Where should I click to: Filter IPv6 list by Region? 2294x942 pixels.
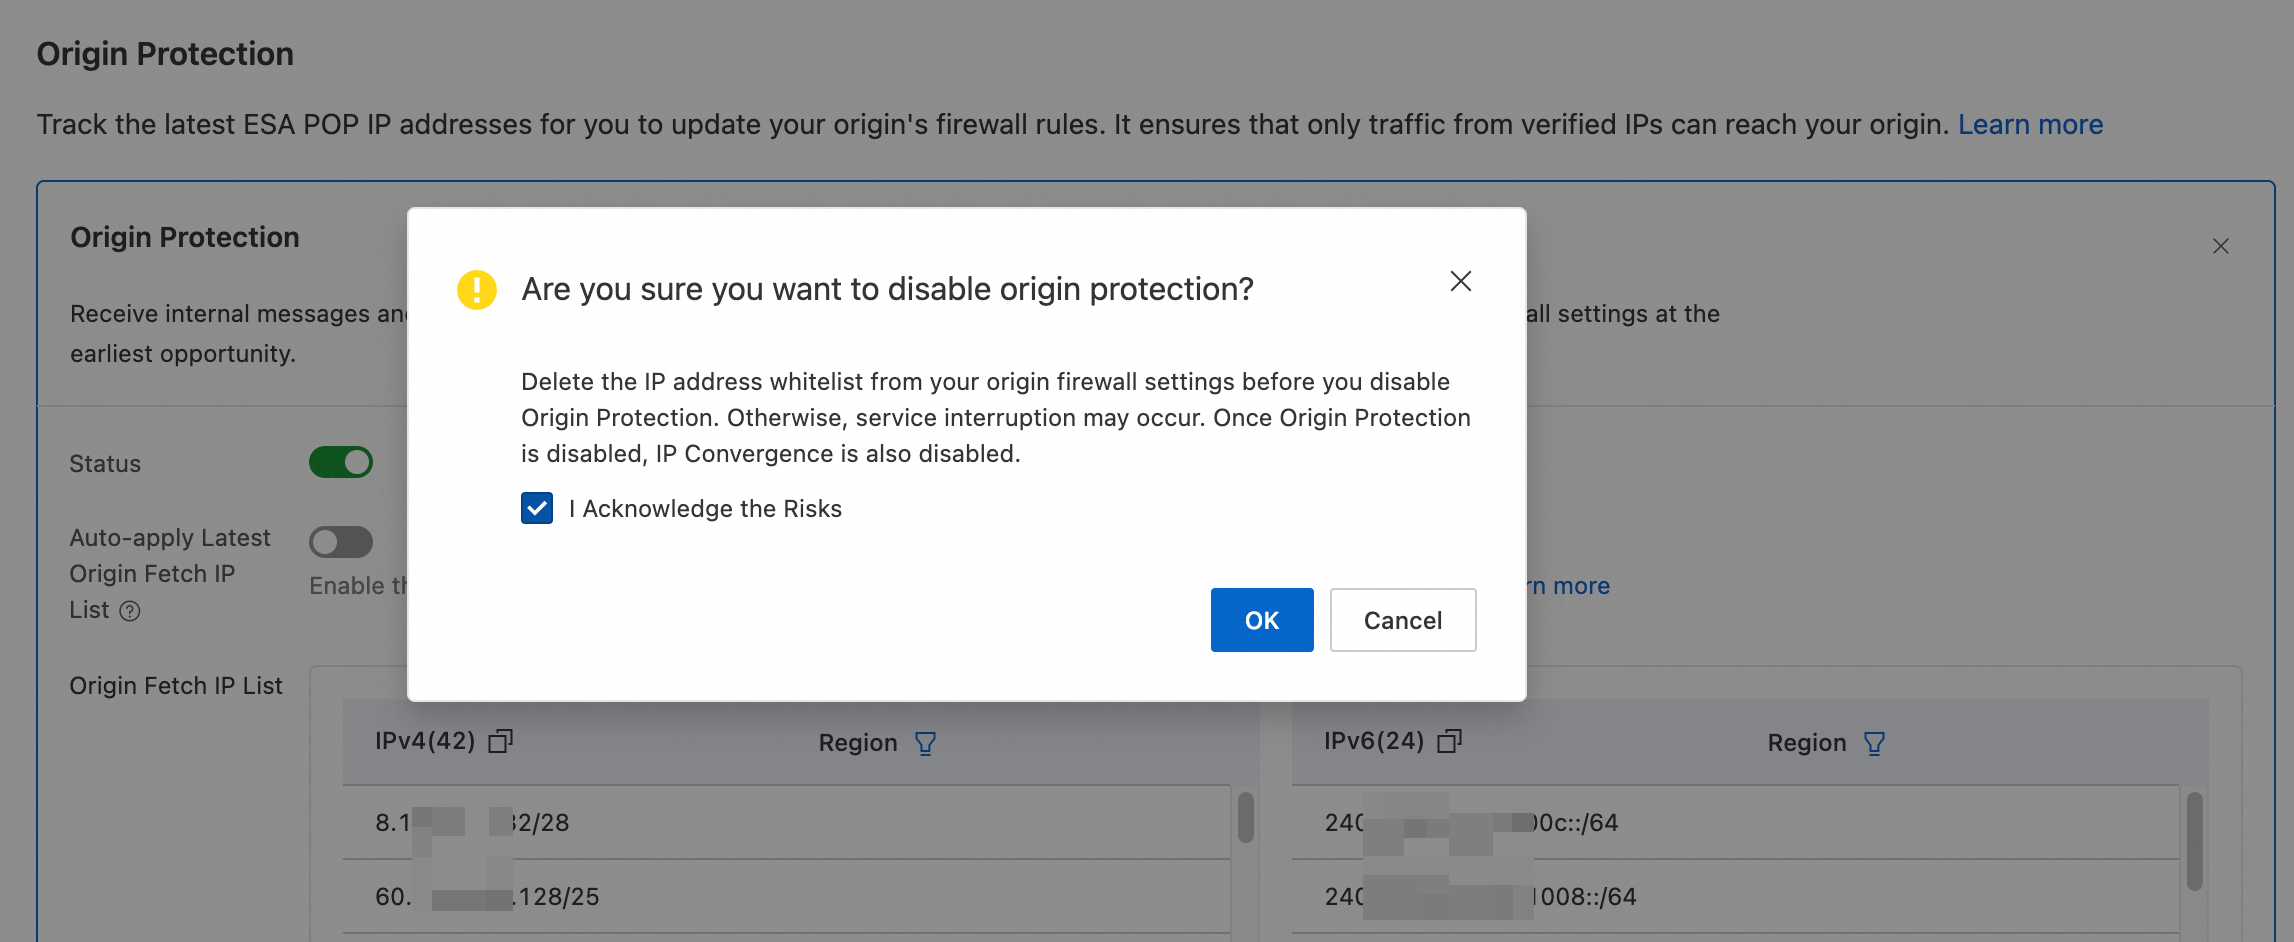point(1875,743)
